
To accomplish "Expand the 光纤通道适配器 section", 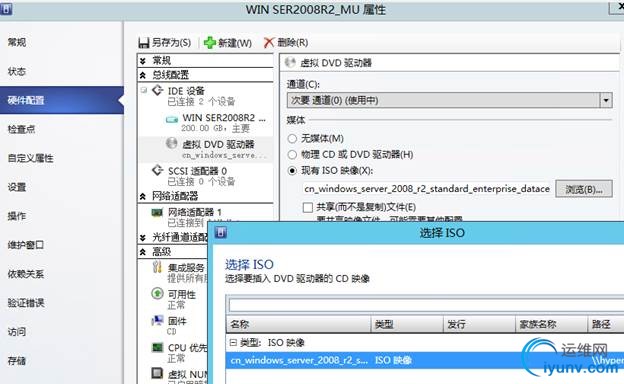I will [x=143, y=238].
